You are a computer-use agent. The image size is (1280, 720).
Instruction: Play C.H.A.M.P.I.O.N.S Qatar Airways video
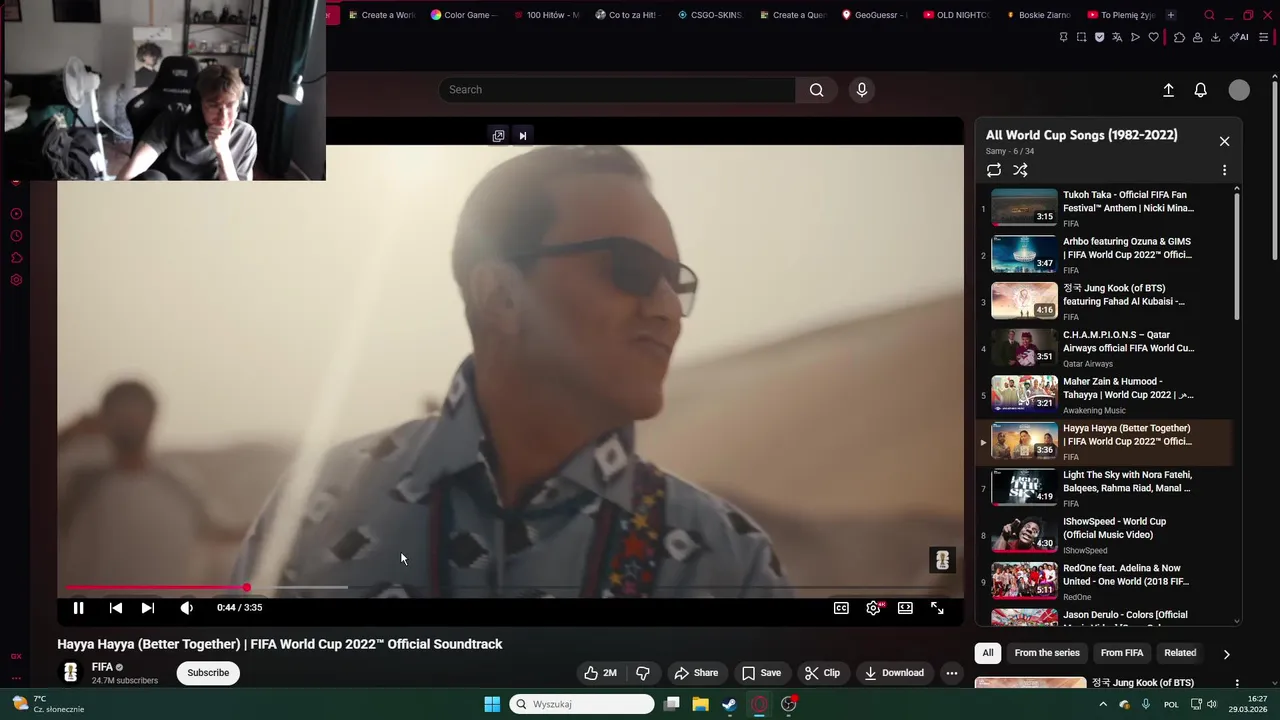pos(1104,349)
